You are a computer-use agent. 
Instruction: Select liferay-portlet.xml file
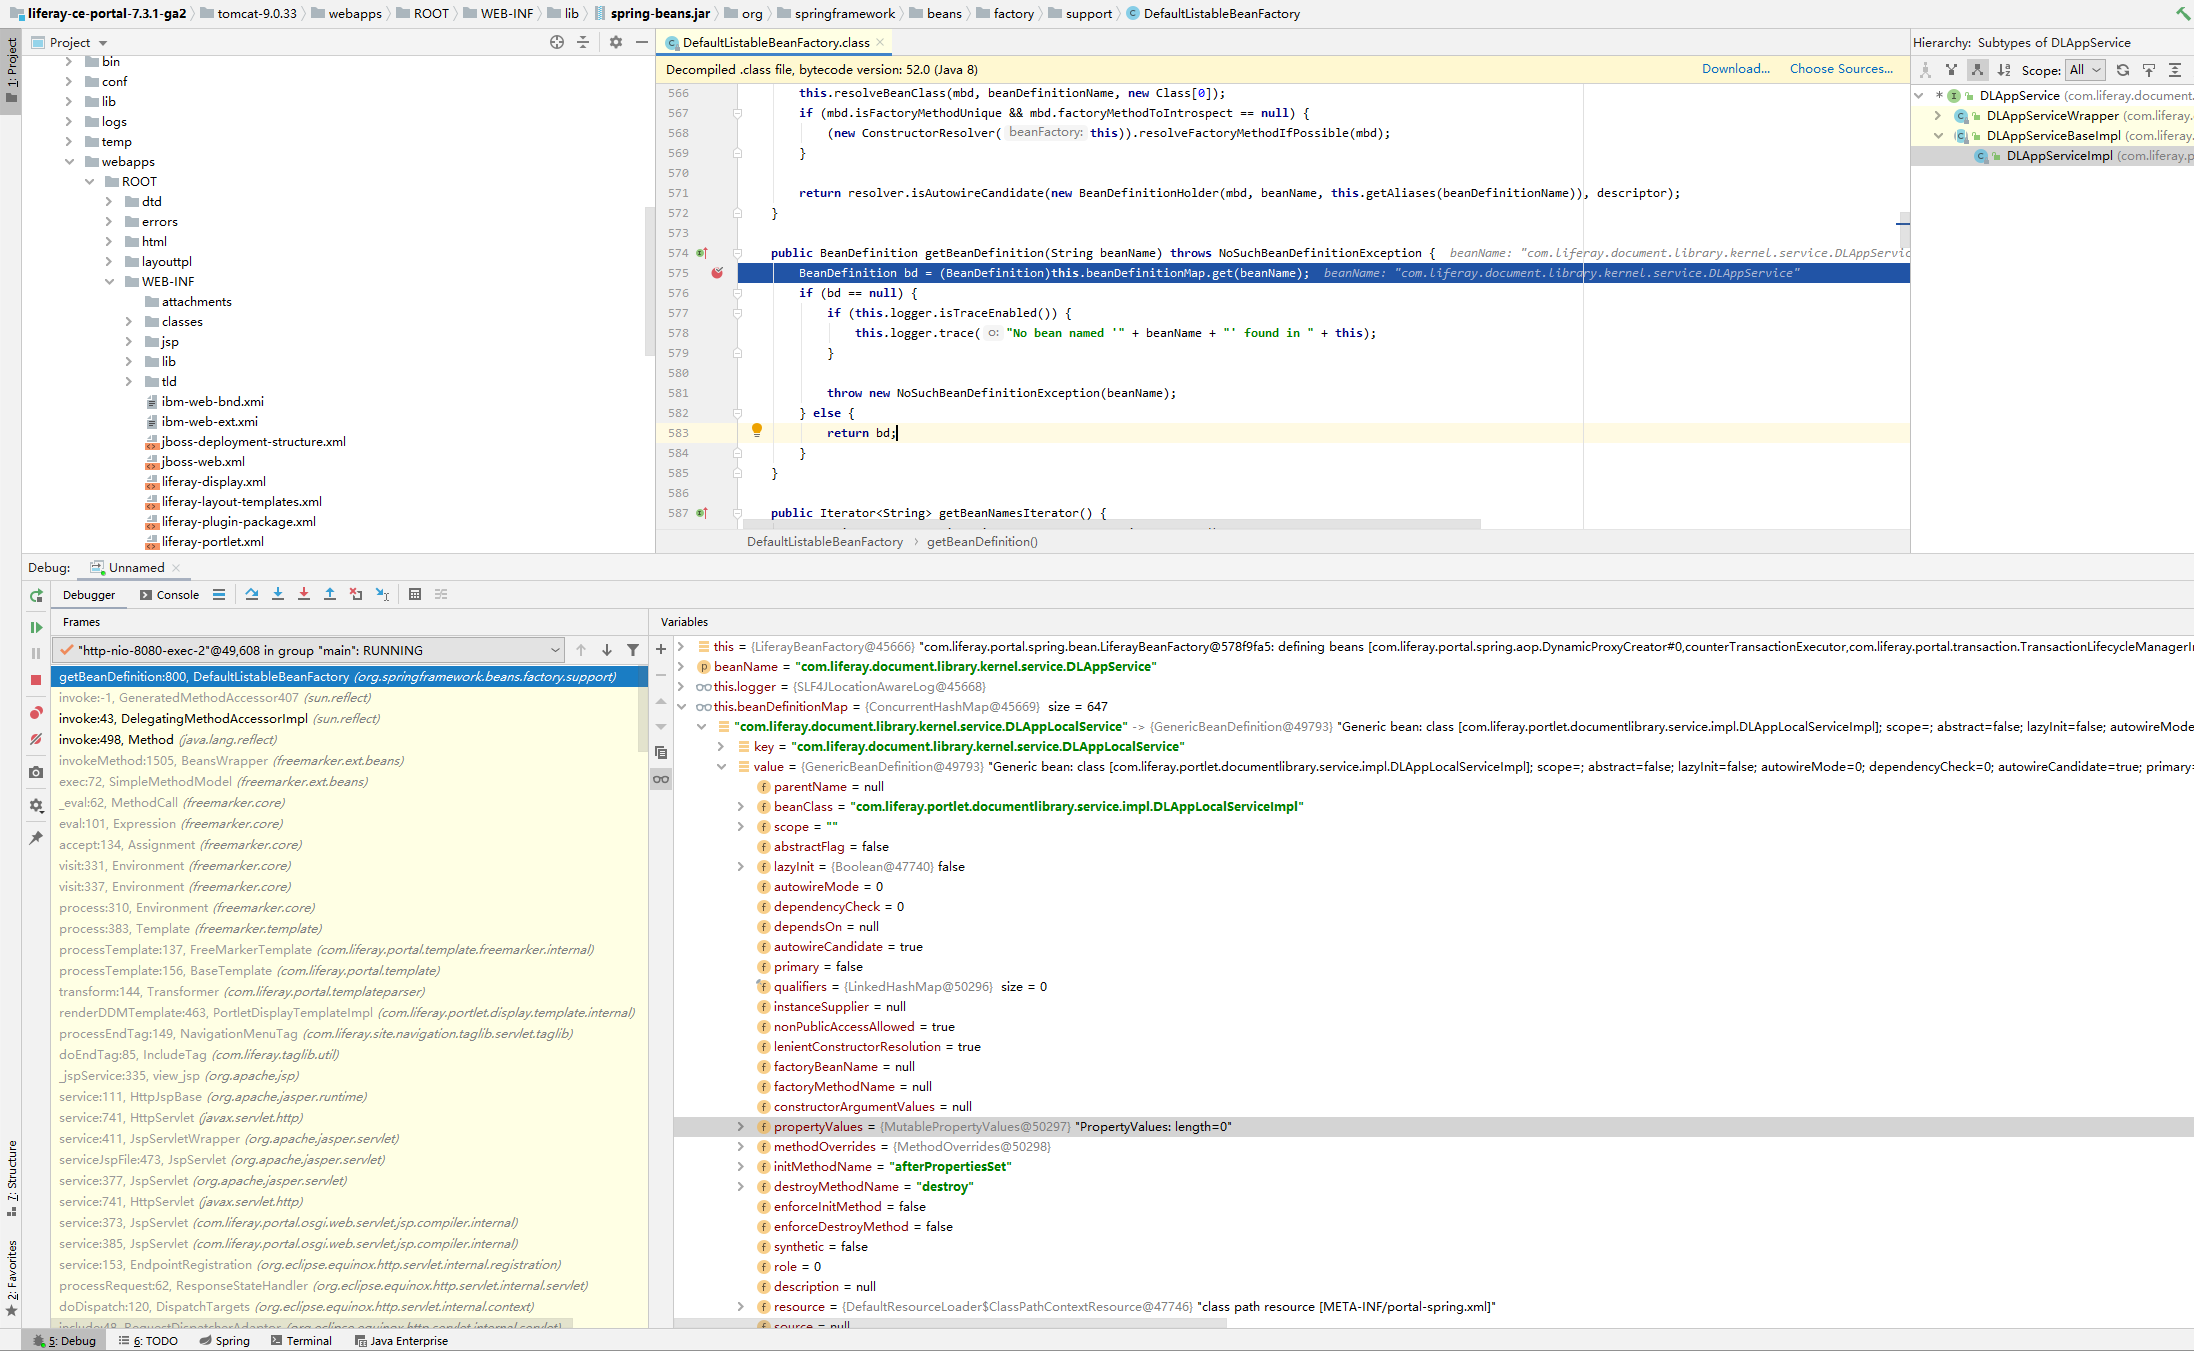pyautogui.click(x=212, y=541)
